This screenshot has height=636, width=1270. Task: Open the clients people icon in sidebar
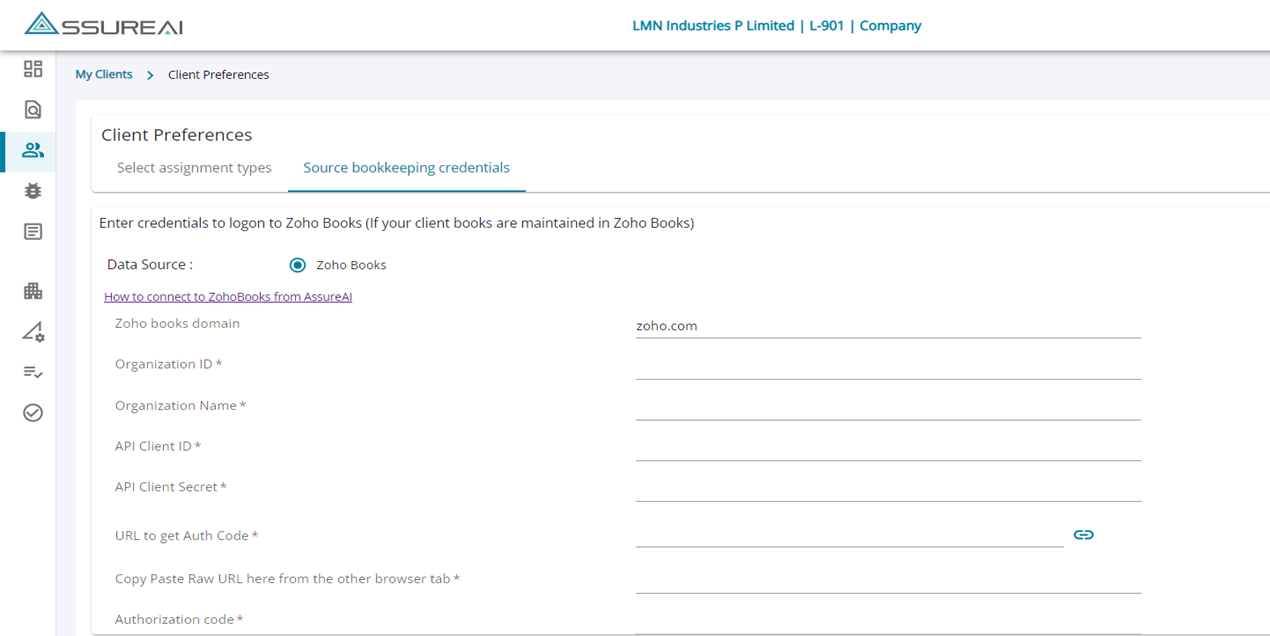pos(33,151)
